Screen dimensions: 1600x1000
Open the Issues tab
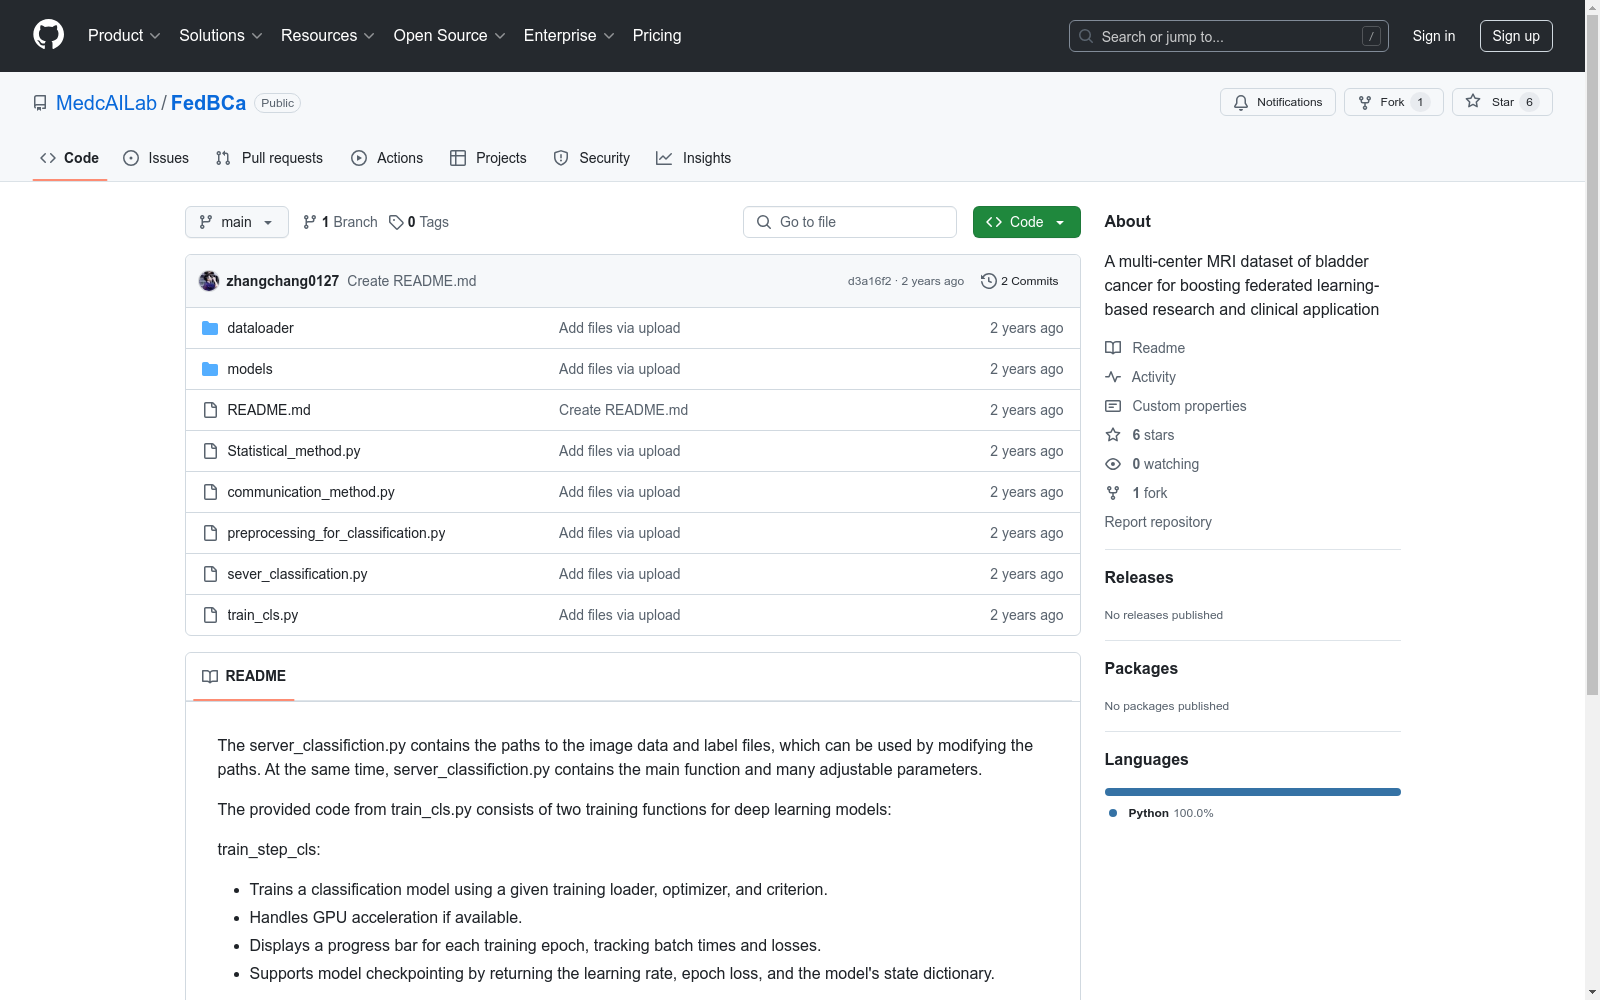pyautogui.click(x=156, y=158)
